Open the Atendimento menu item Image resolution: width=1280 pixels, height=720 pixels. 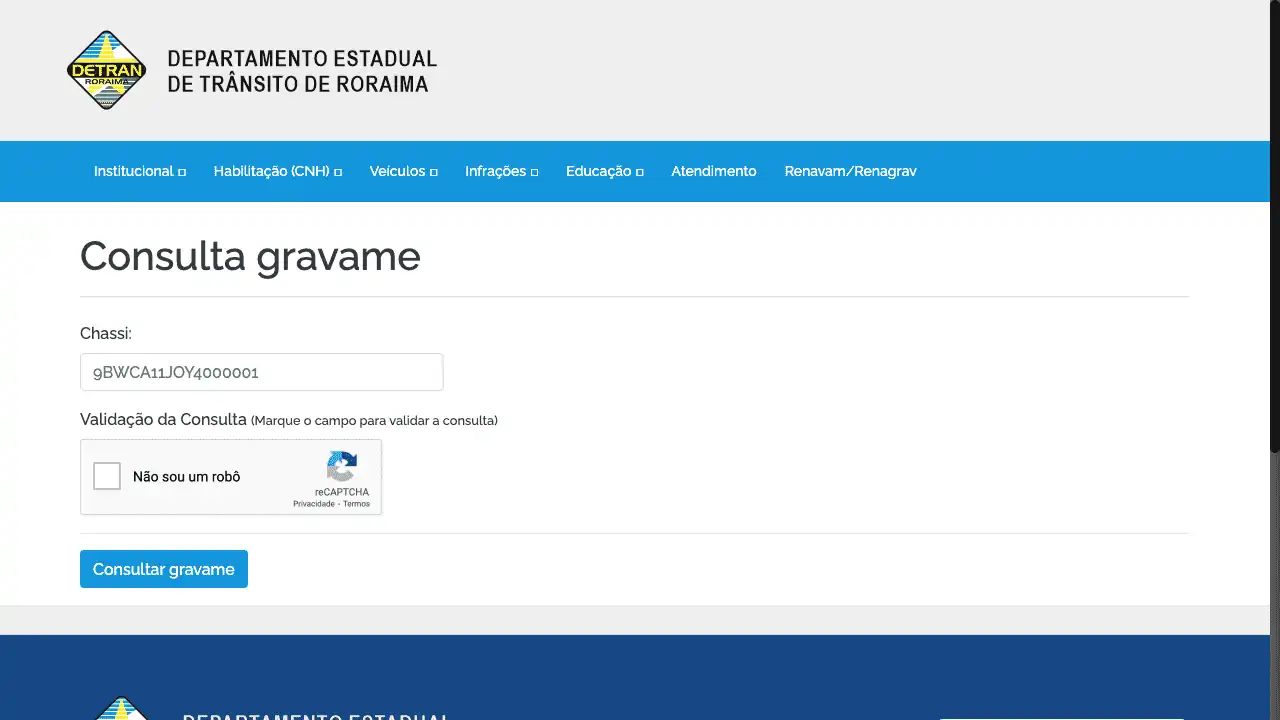(x=713, y=171)
